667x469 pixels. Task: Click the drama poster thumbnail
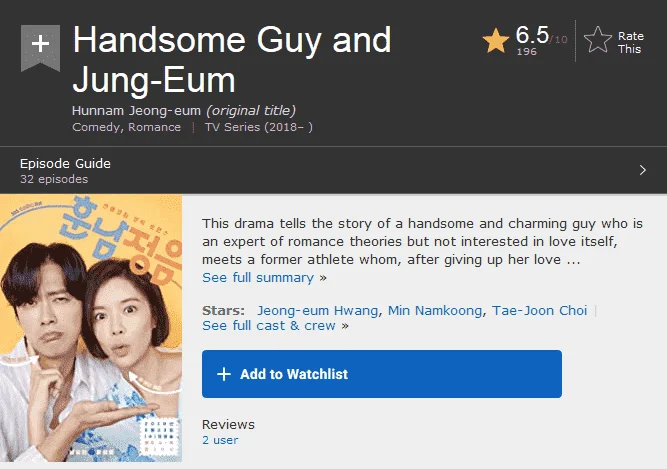(x=91, y=328)
